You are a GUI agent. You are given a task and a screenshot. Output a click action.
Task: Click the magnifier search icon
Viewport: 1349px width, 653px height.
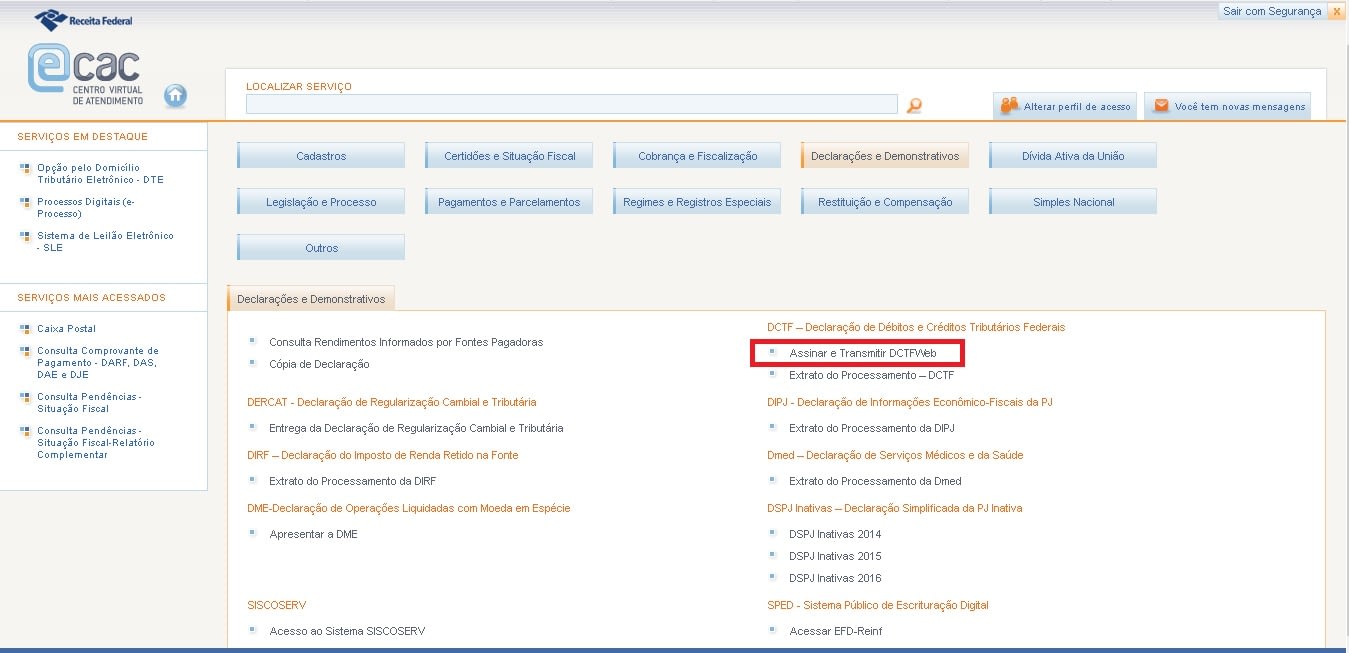913,105
